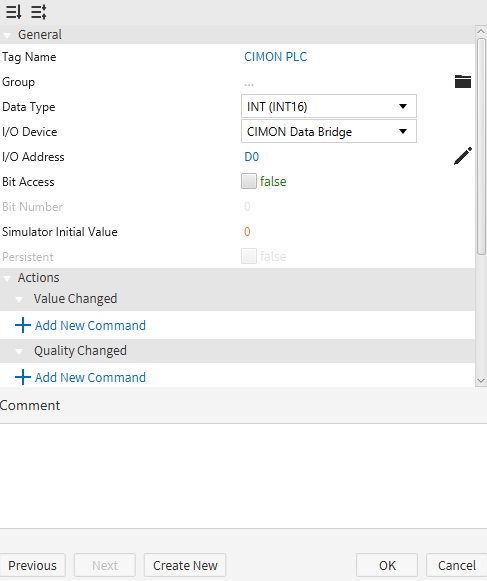Toggle the Persistent checkbox
This screenshot has width=487, height=581.
tap(249, 256)
